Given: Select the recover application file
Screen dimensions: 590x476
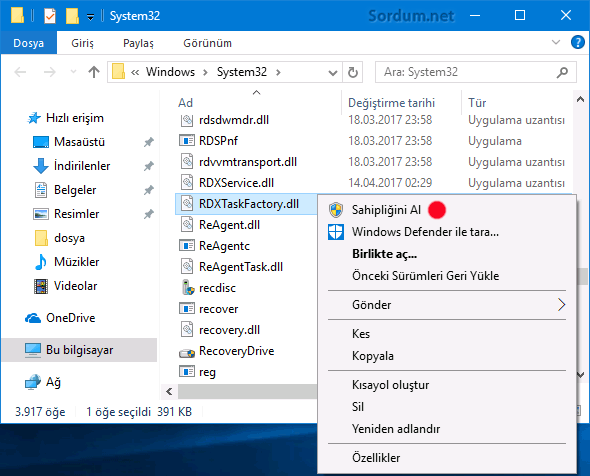Looking at the screenshot, I should pyautogui.click(x=218, y=309).
